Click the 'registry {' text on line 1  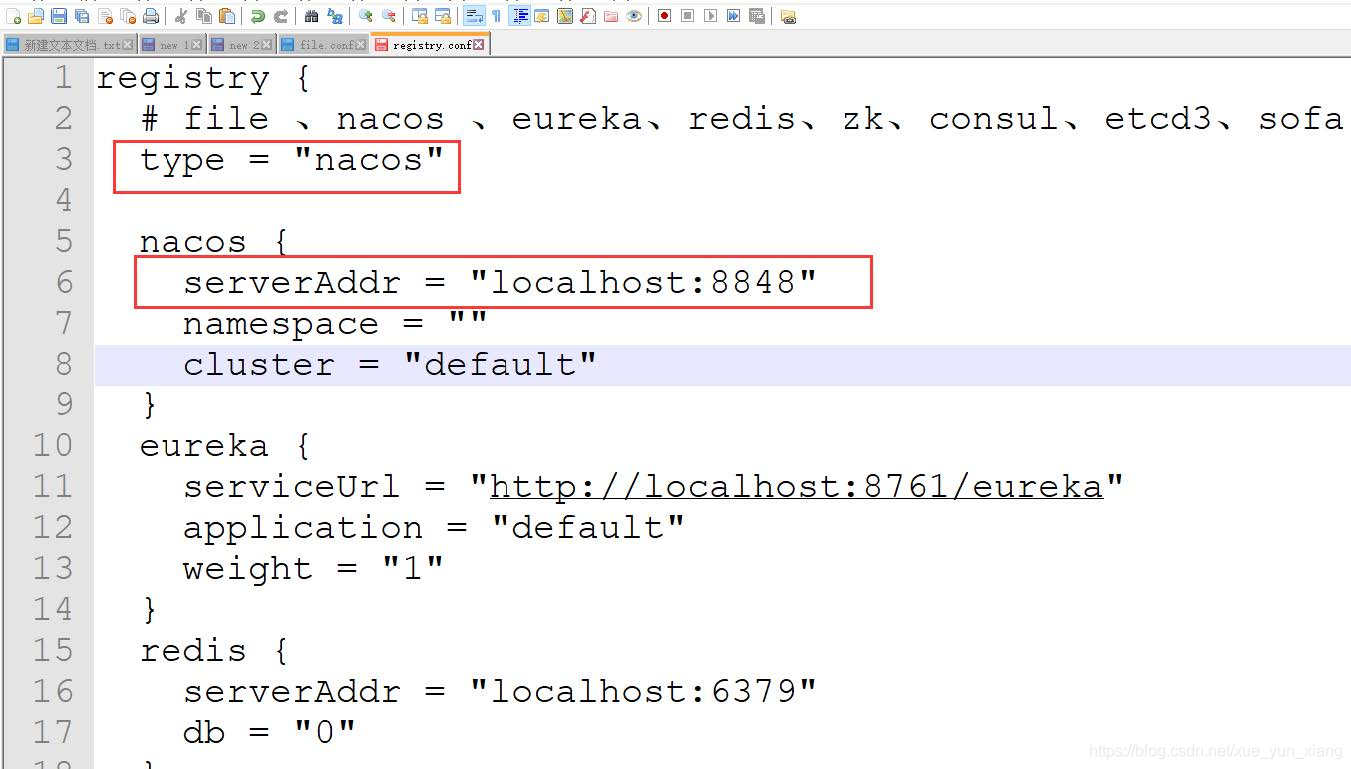(x=204, y=79)
